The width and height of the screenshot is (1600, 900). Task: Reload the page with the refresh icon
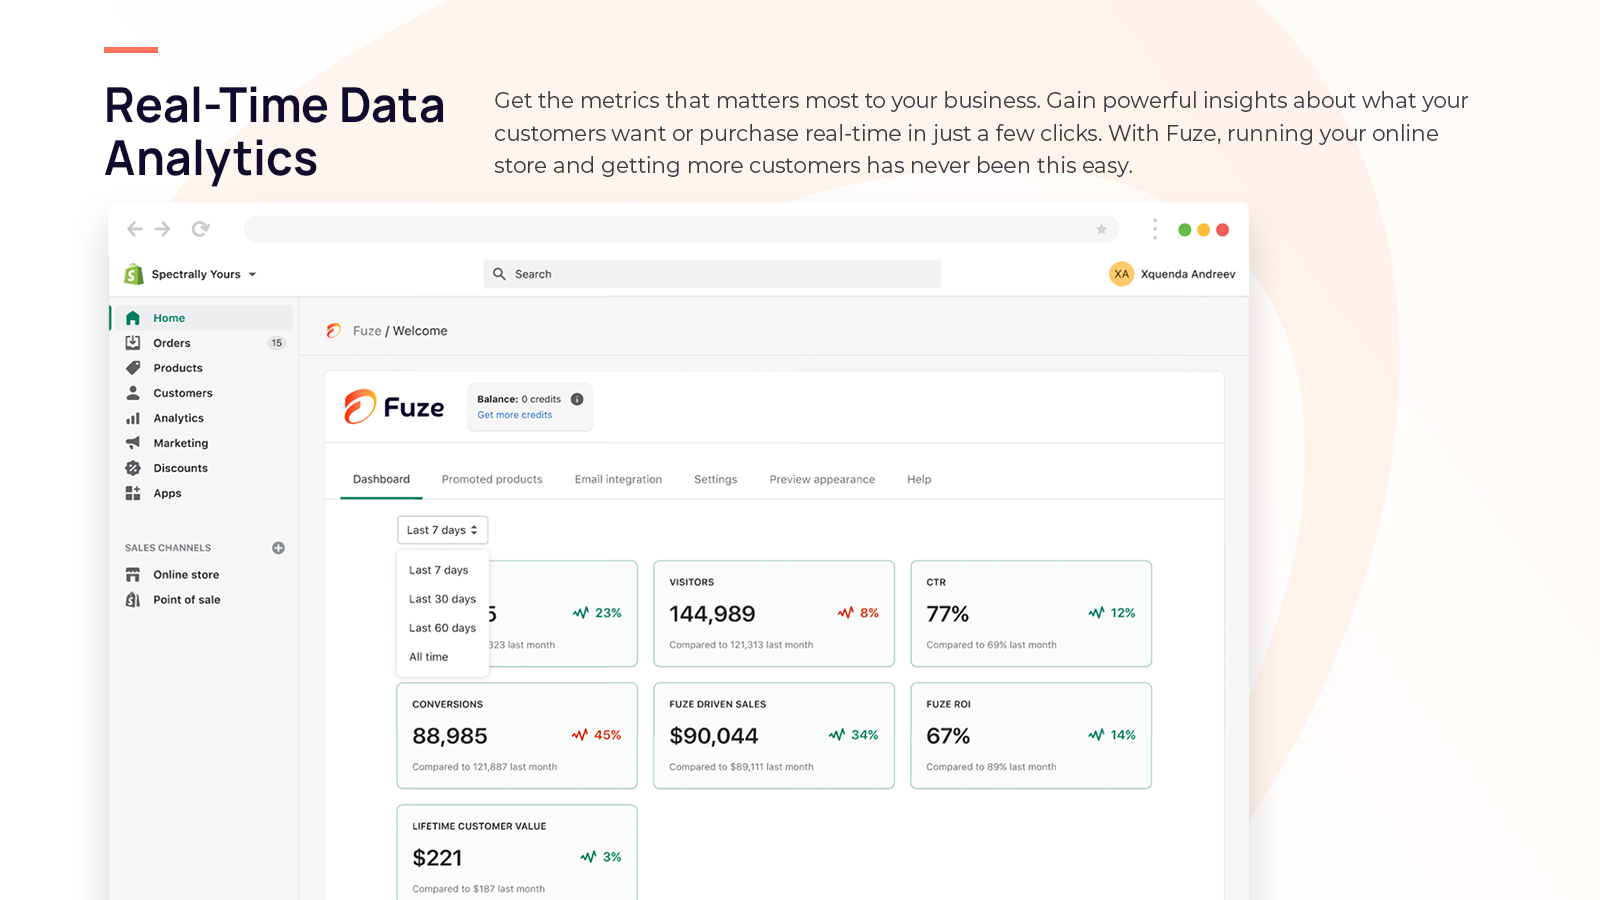(200, 228)
